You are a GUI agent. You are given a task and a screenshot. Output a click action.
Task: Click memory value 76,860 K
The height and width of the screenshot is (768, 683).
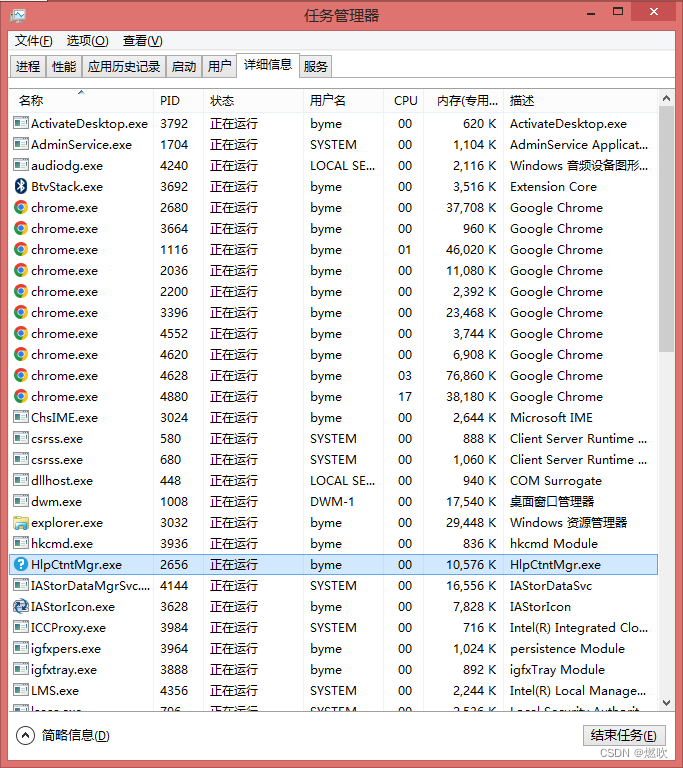471,375
